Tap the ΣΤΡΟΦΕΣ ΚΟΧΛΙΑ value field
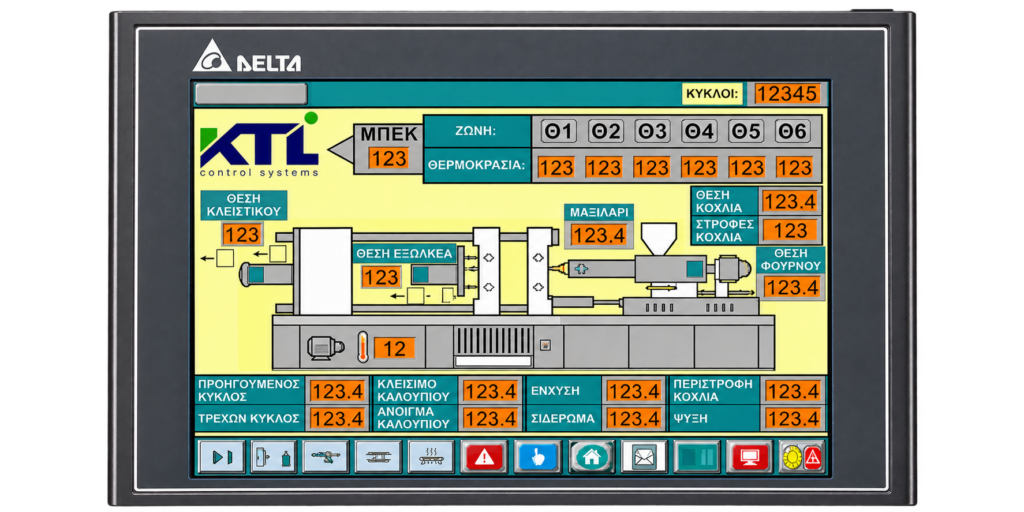Image resolution: width=1024 pixels, height=512 pixels. click(x=791, y=230)
